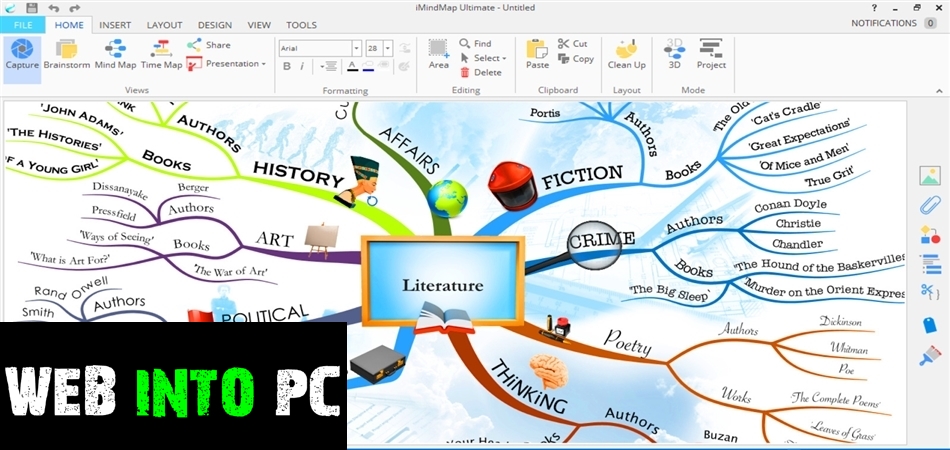Select the 'Great Expectations' child branch
Viewport: 950px width, 450px height.
(799, 136)
